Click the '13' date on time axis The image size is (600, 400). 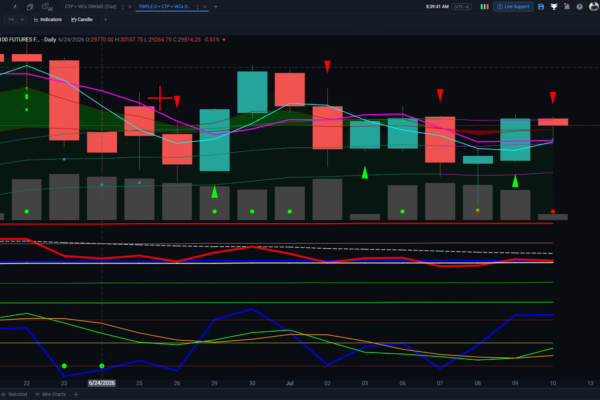[x=590, y=383]
